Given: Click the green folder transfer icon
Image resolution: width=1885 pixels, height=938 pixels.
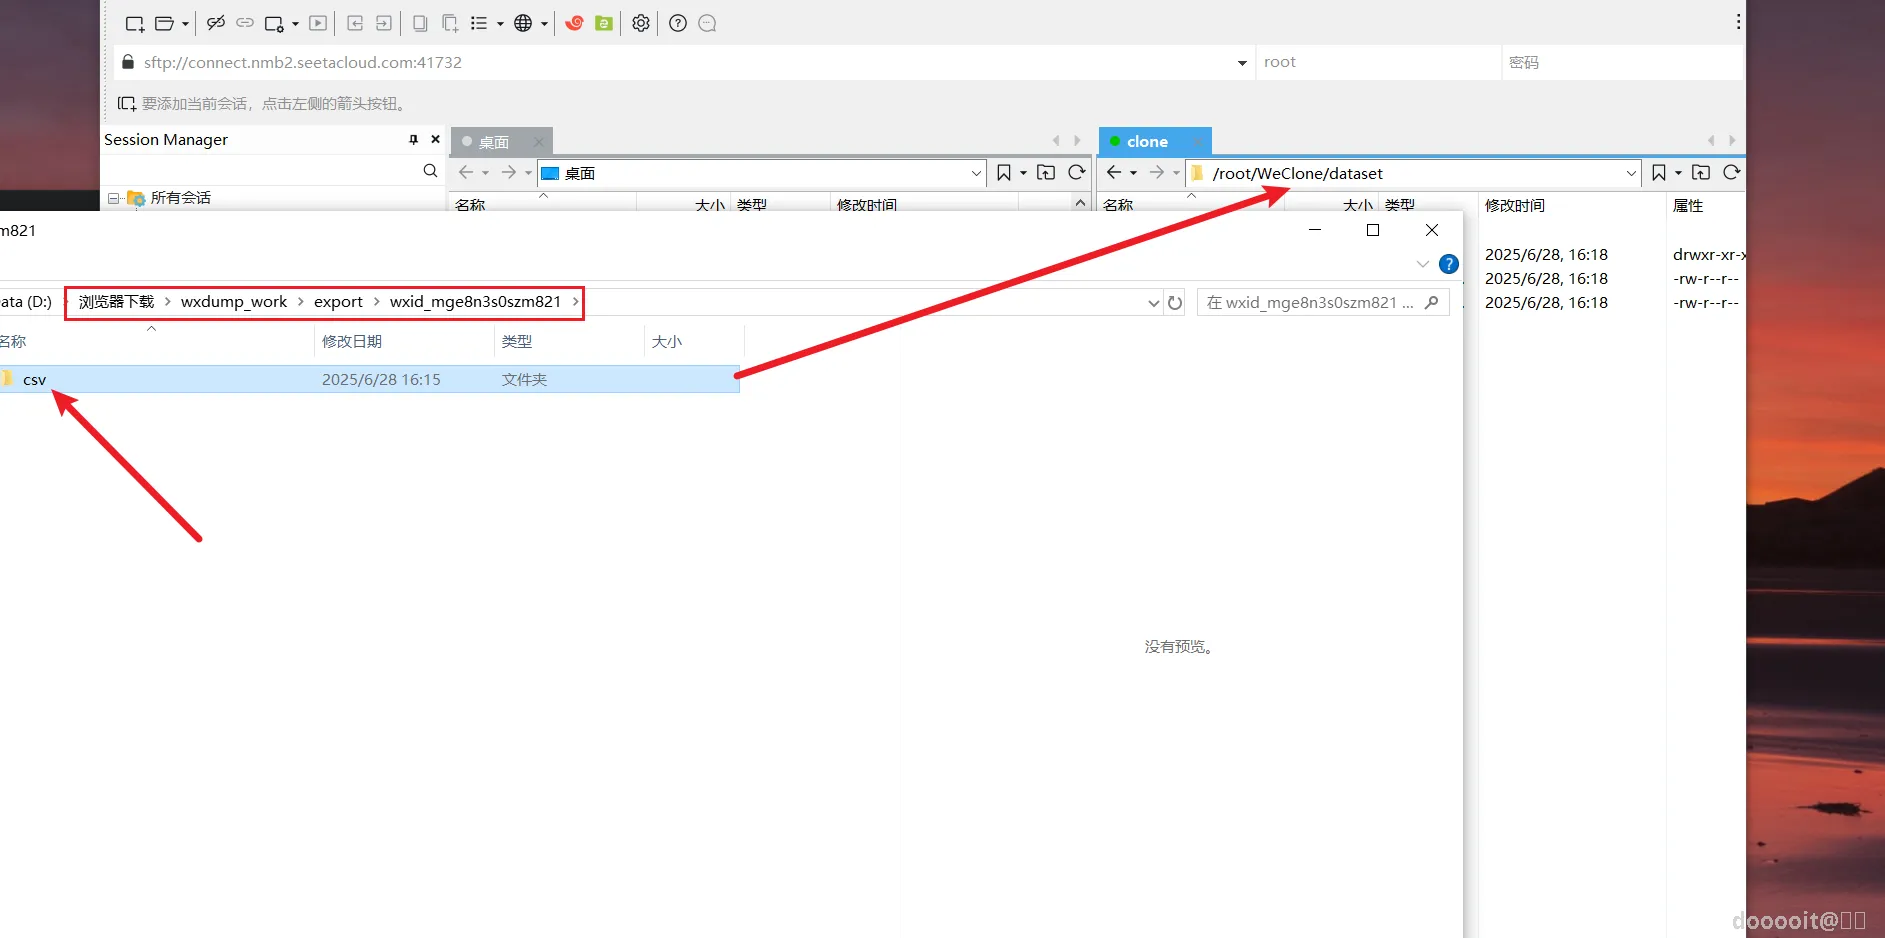Looking at the screenshot, I should point(604,23).
